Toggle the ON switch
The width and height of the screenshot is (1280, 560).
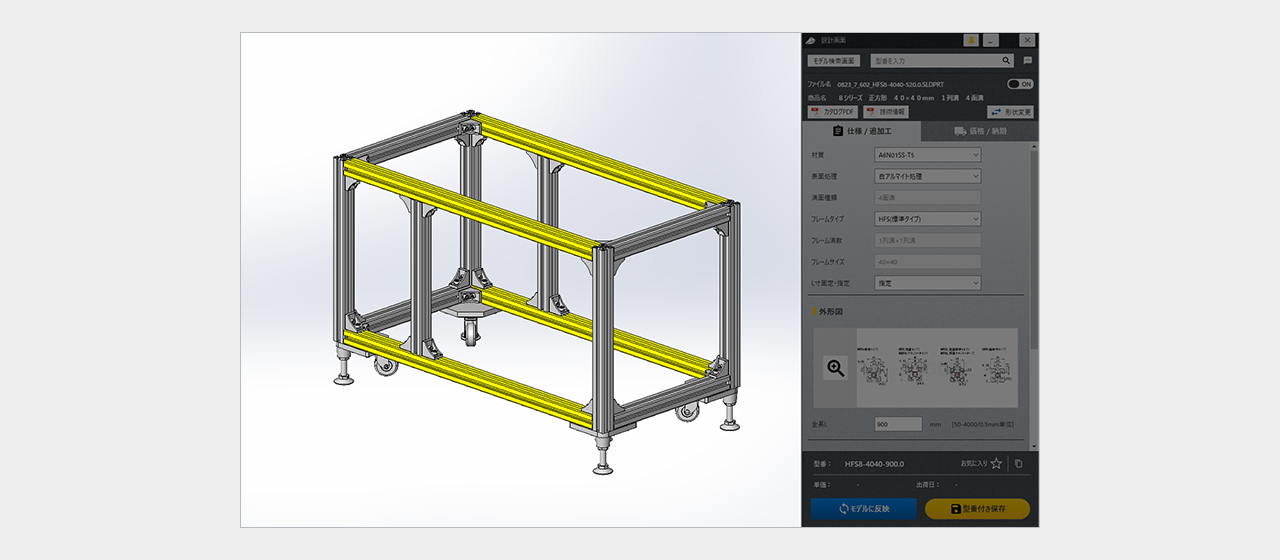point(1020,84)
